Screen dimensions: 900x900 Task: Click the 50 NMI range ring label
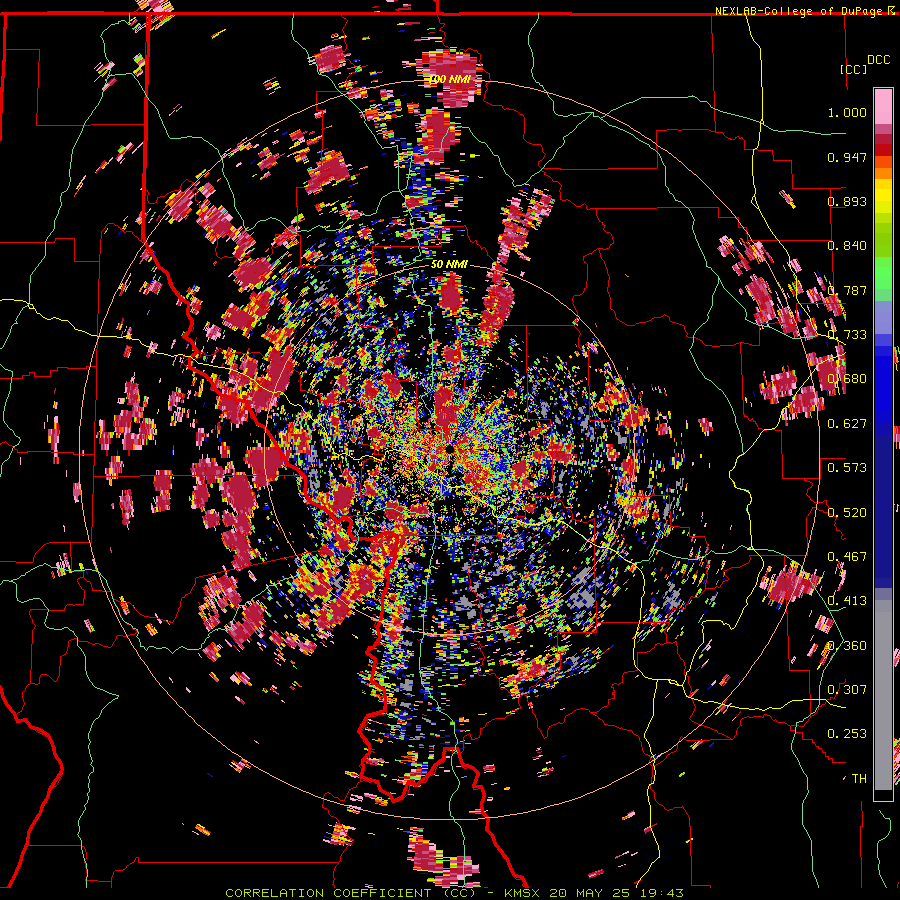tap(449, 264)
